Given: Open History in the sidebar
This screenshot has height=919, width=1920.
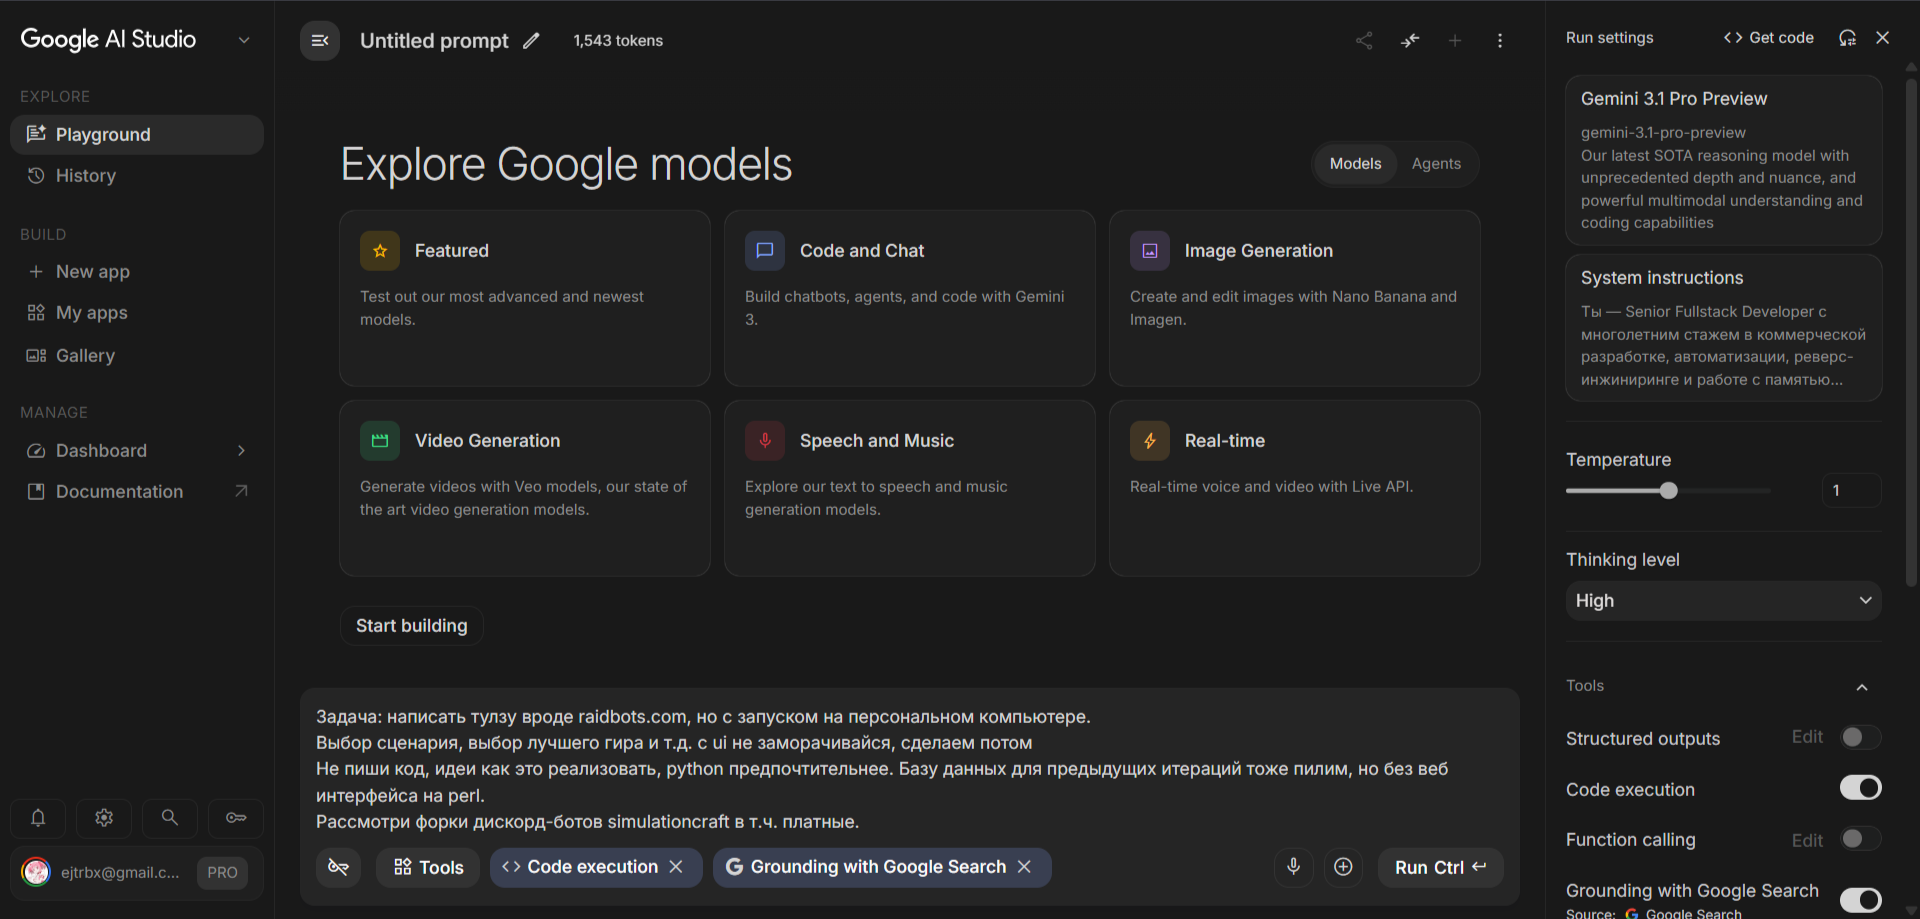Looking at the screenshot, I should click(137, 176).
